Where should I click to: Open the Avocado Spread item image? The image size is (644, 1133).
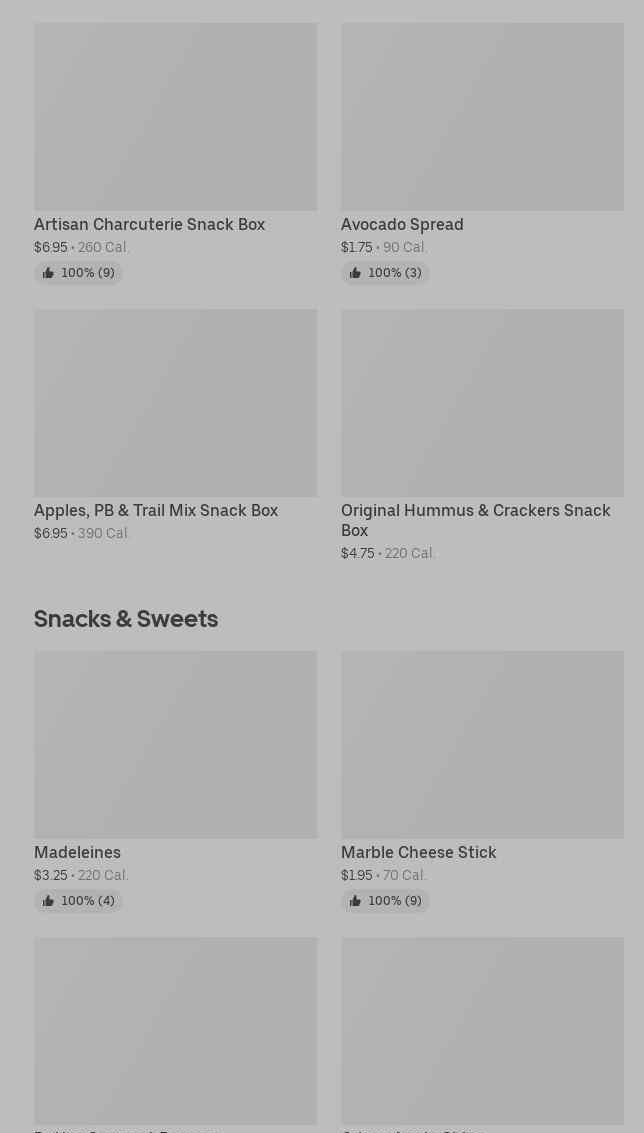(482, 117)
